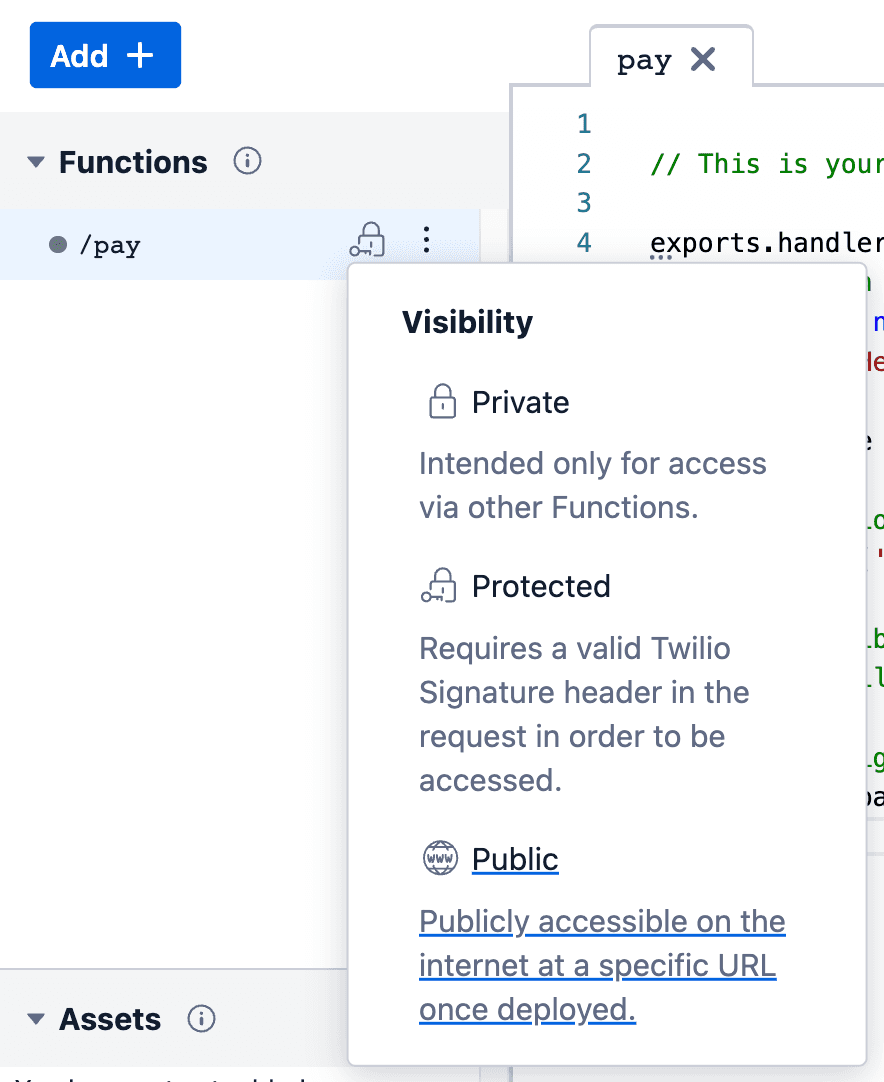
Task: Open the Assets section info tooltip
Action: (201, 1019)
